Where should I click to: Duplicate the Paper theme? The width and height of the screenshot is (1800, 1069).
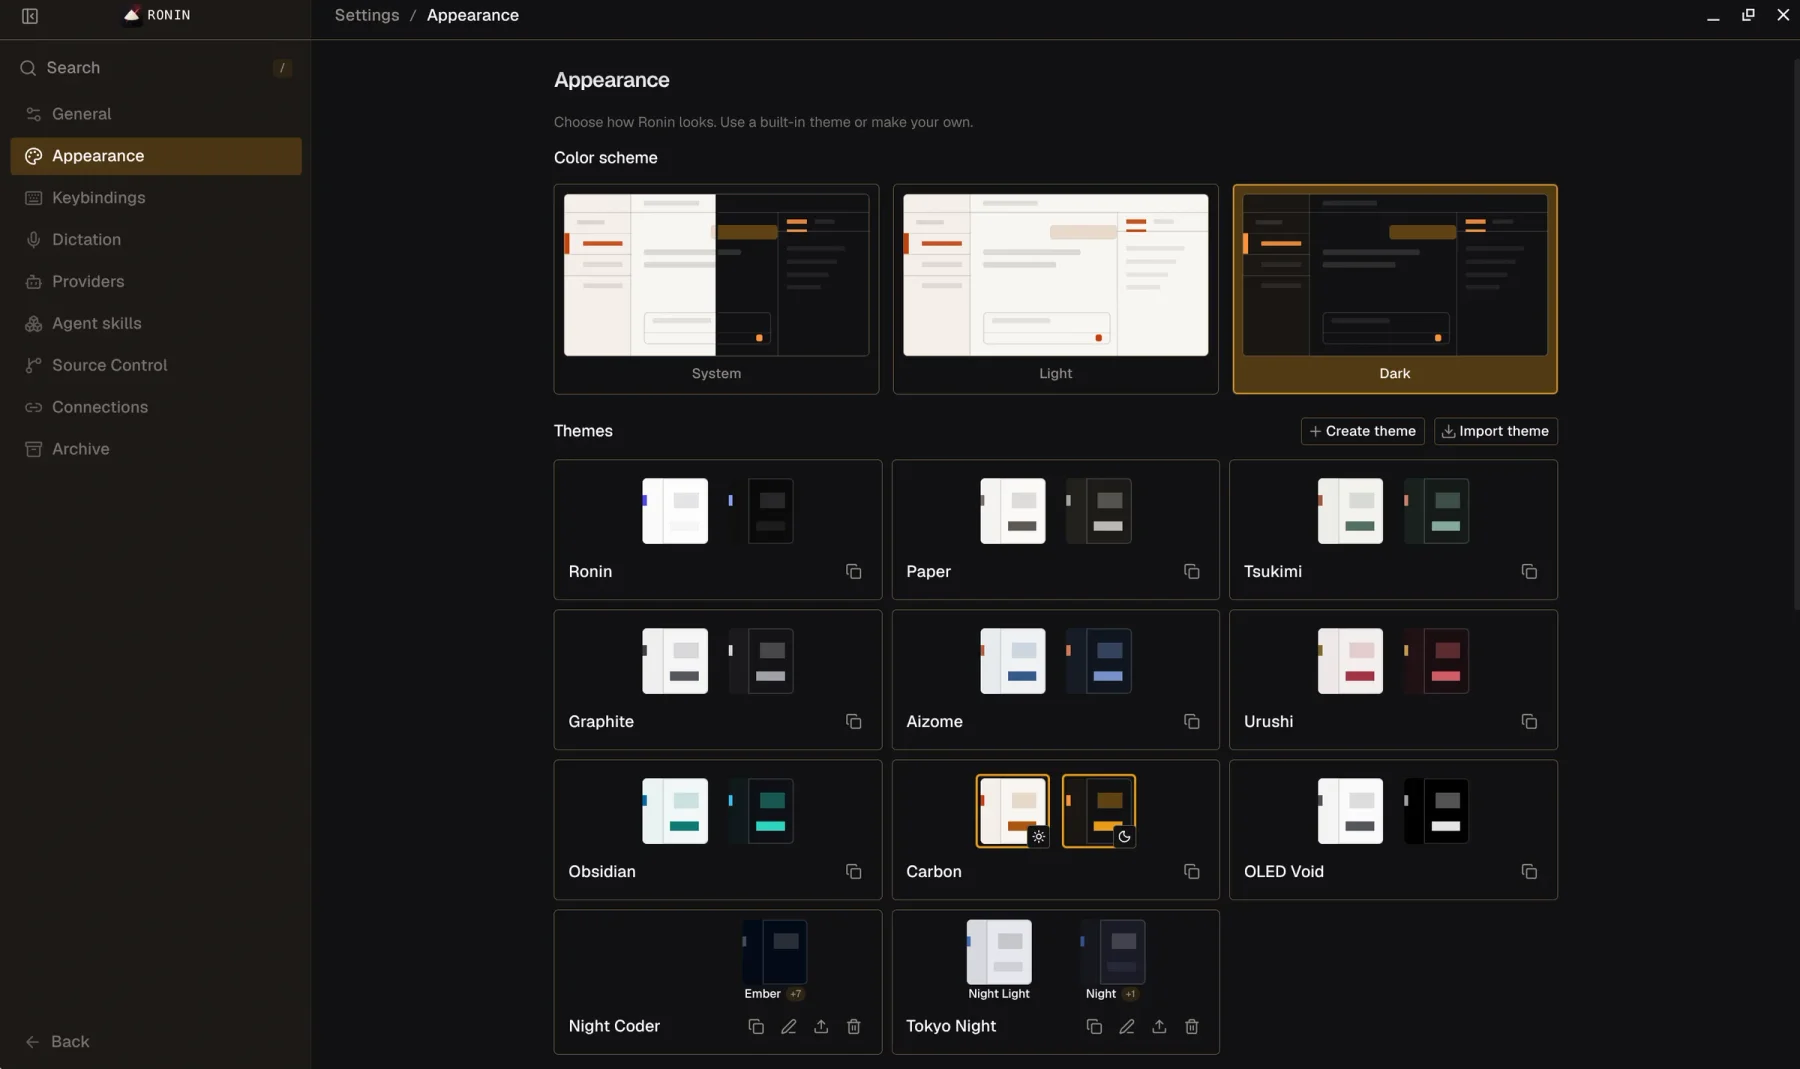point(1191,571)
